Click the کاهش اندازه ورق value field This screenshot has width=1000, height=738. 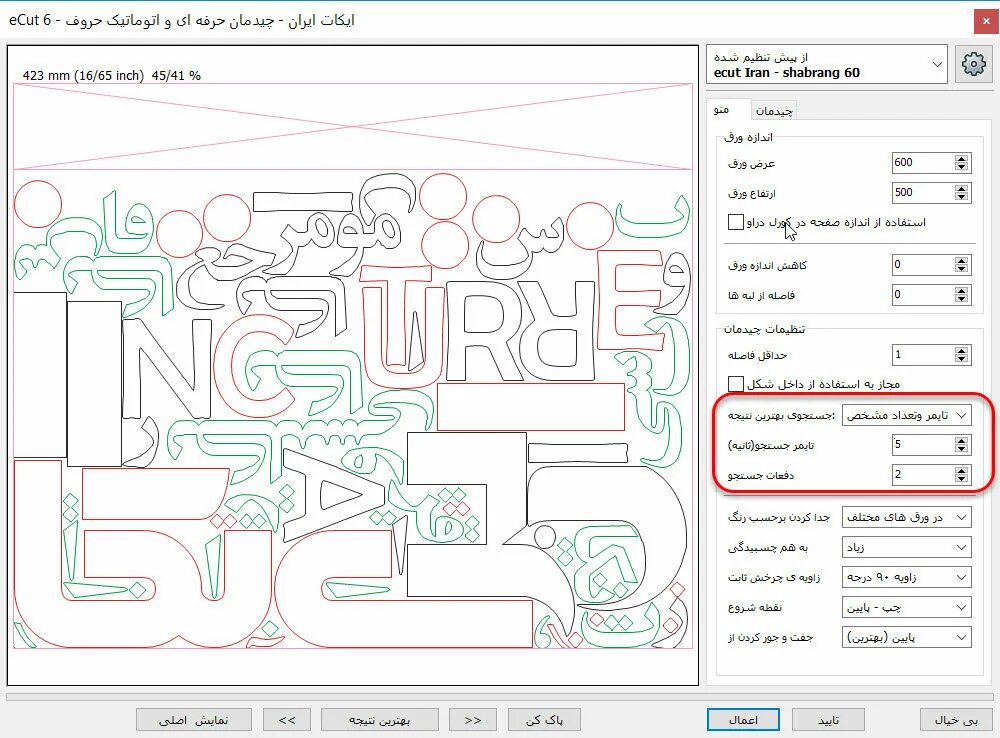922,265
